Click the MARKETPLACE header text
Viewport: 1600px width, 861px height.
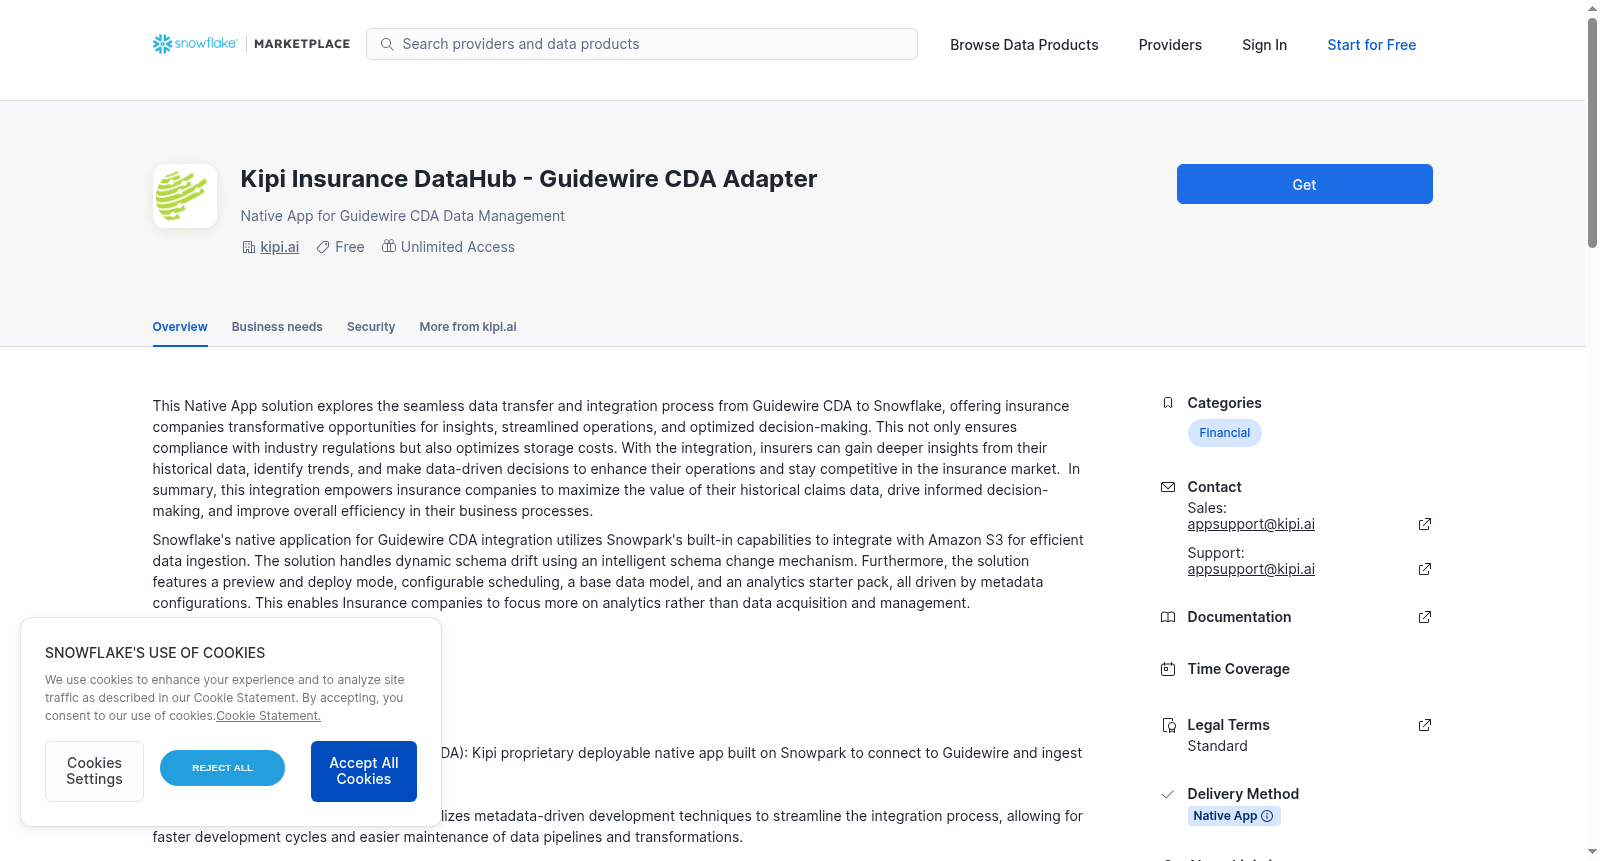tap(302, 44)
